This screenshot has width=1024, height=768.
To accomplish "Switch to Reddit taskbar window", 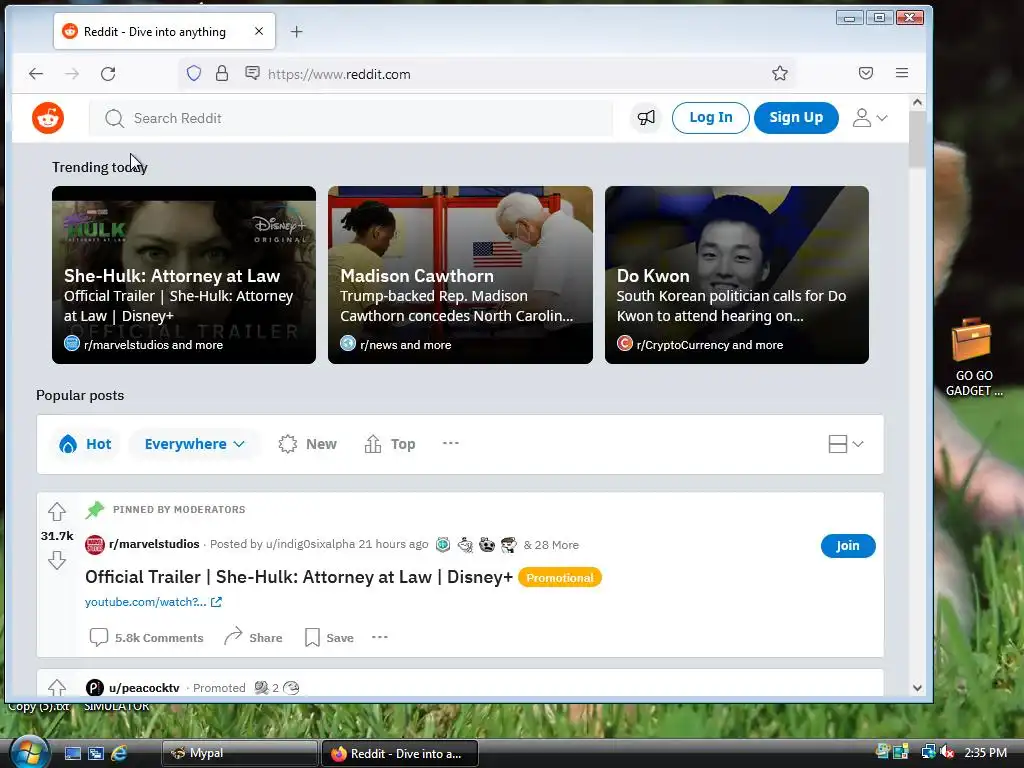I will click(x=400, y=753).
